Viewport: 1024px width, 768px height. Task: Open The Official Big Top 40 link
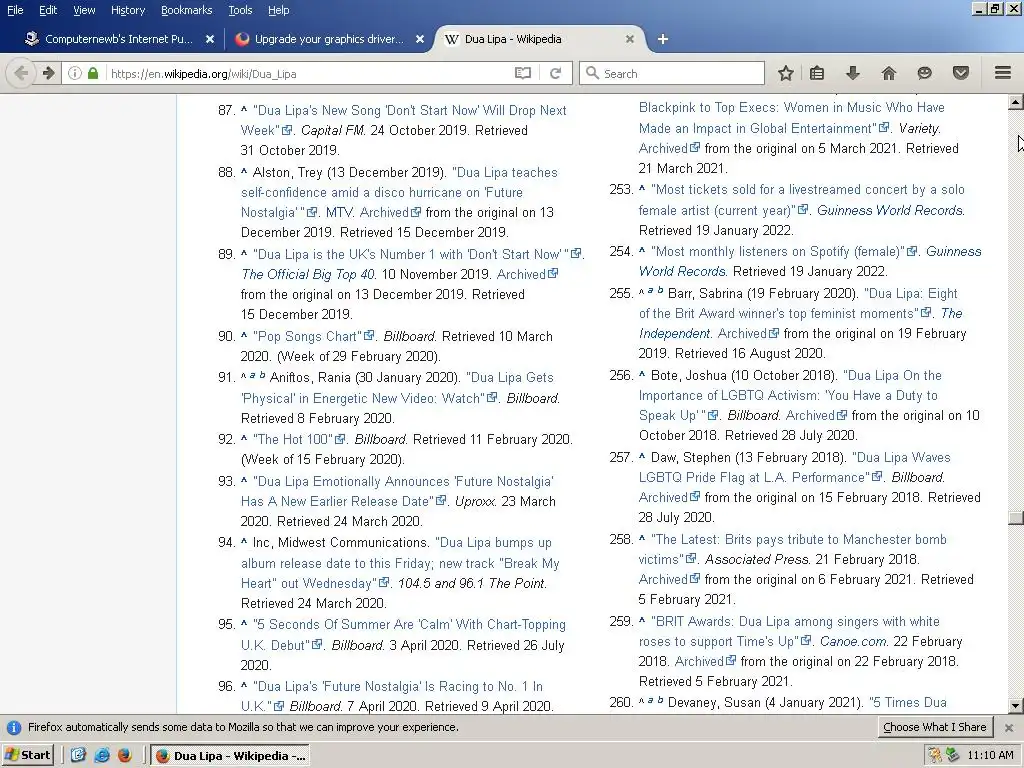pos(308,274)
